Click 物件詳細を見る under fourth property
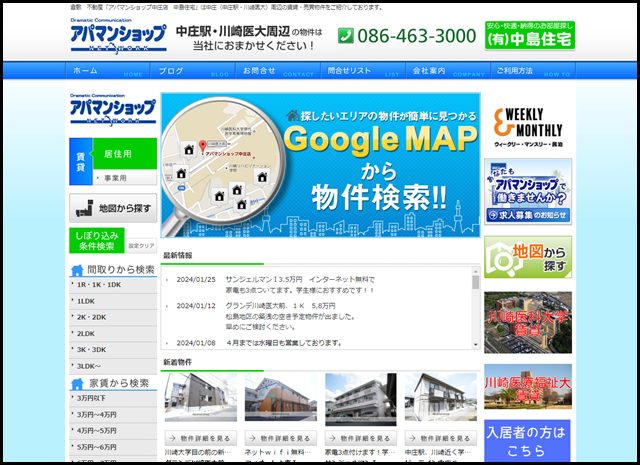The image size is (640, 465). [x=441, y=438]
